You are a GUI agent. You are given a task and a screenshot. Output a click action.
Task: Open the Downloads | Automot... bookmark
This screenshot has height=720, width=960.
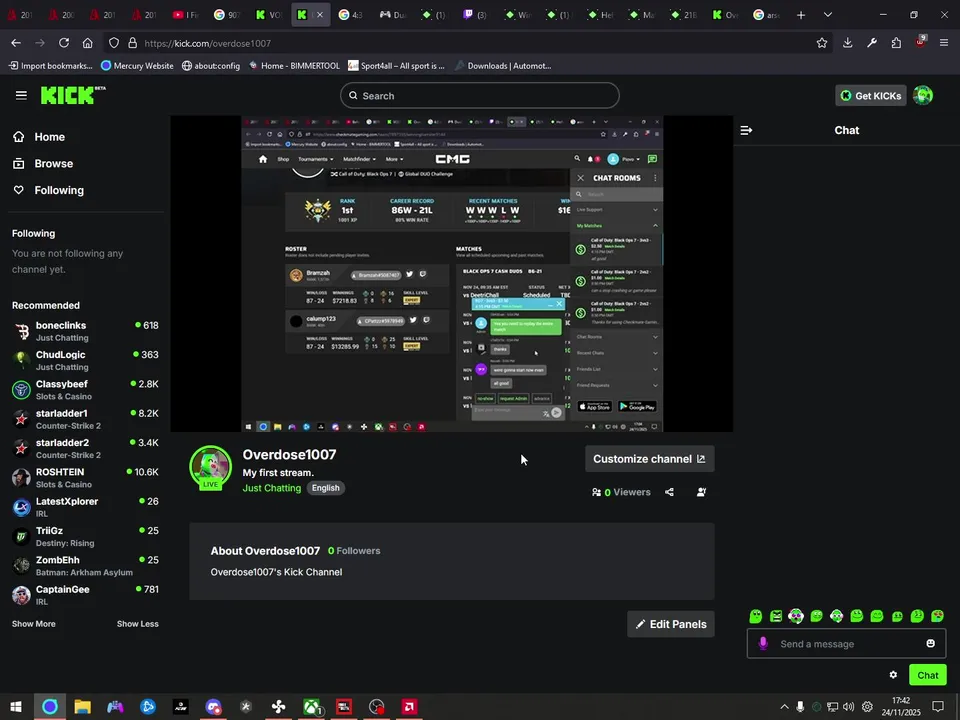click(x=503, y=66)
